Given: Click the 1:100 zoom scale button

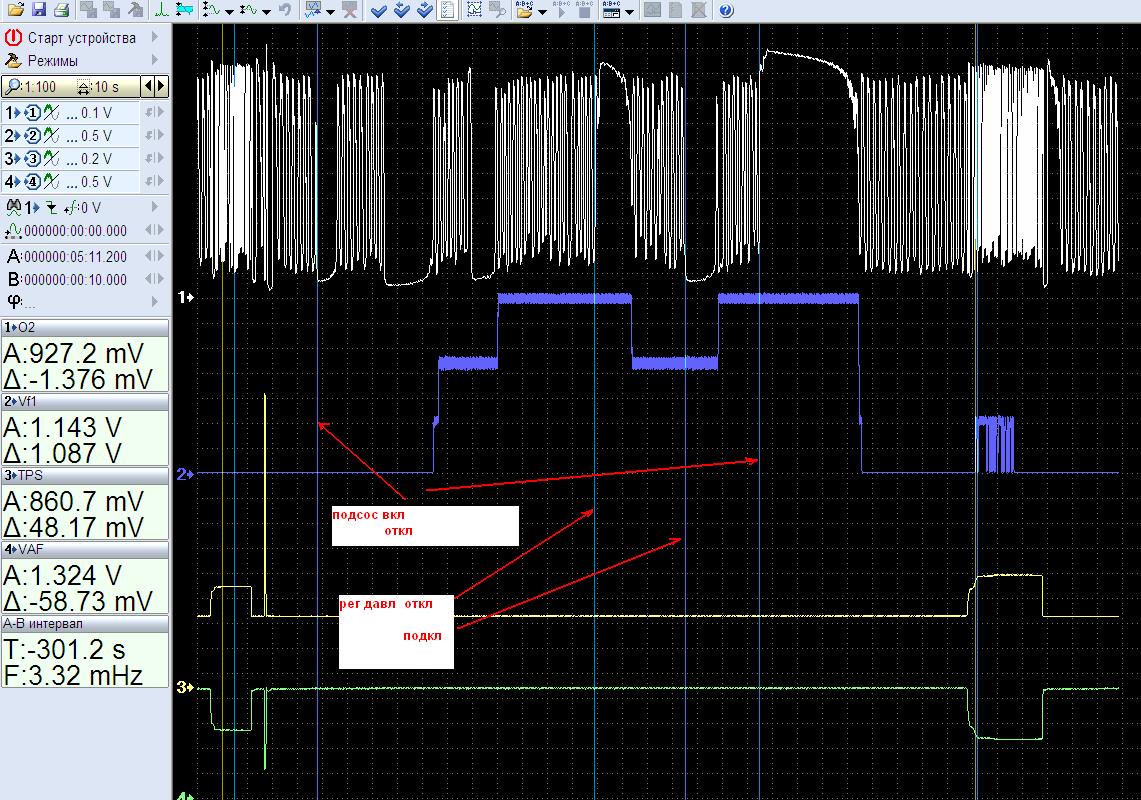Looking at the screenshot, I should pyautogui.click(x=34, y=87).
